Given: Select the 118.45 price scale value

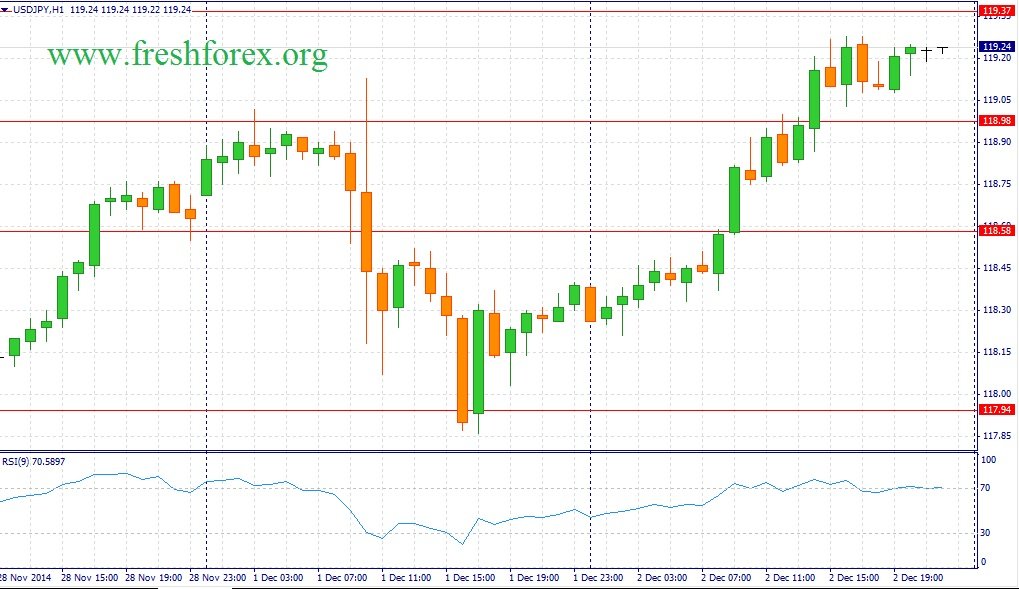Looking at the screenshot, I should click(x=996, y=268).
